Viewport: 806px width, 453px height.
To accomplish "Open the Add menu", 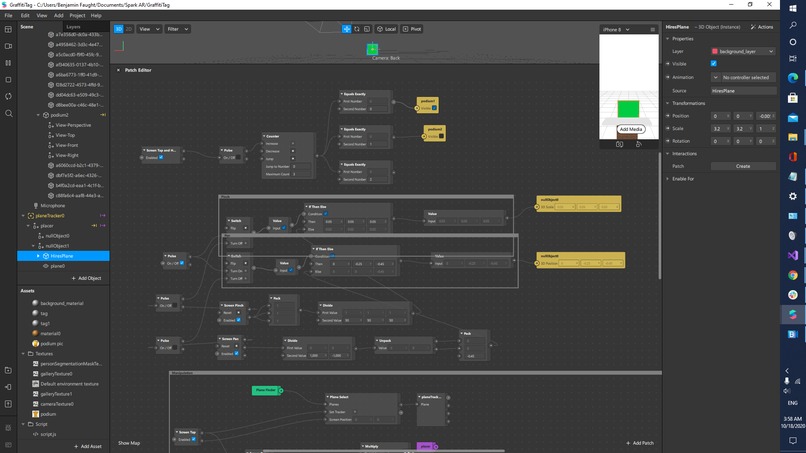I will click(59, 15).
